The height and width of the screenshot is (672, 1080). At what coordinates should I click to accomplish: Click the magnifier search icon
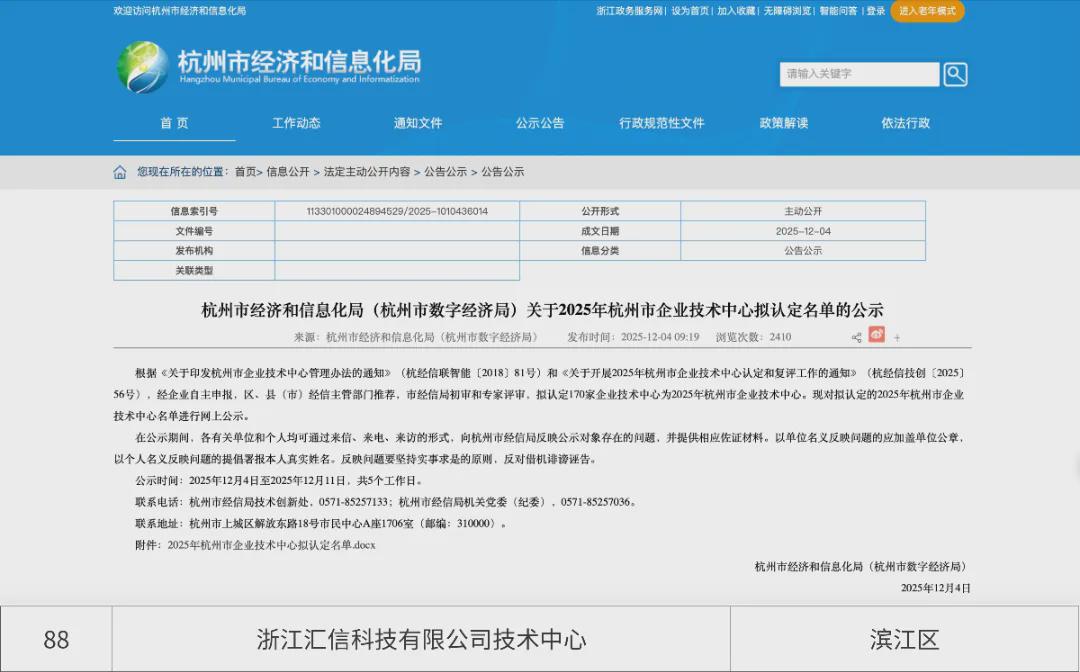[955, 74]
